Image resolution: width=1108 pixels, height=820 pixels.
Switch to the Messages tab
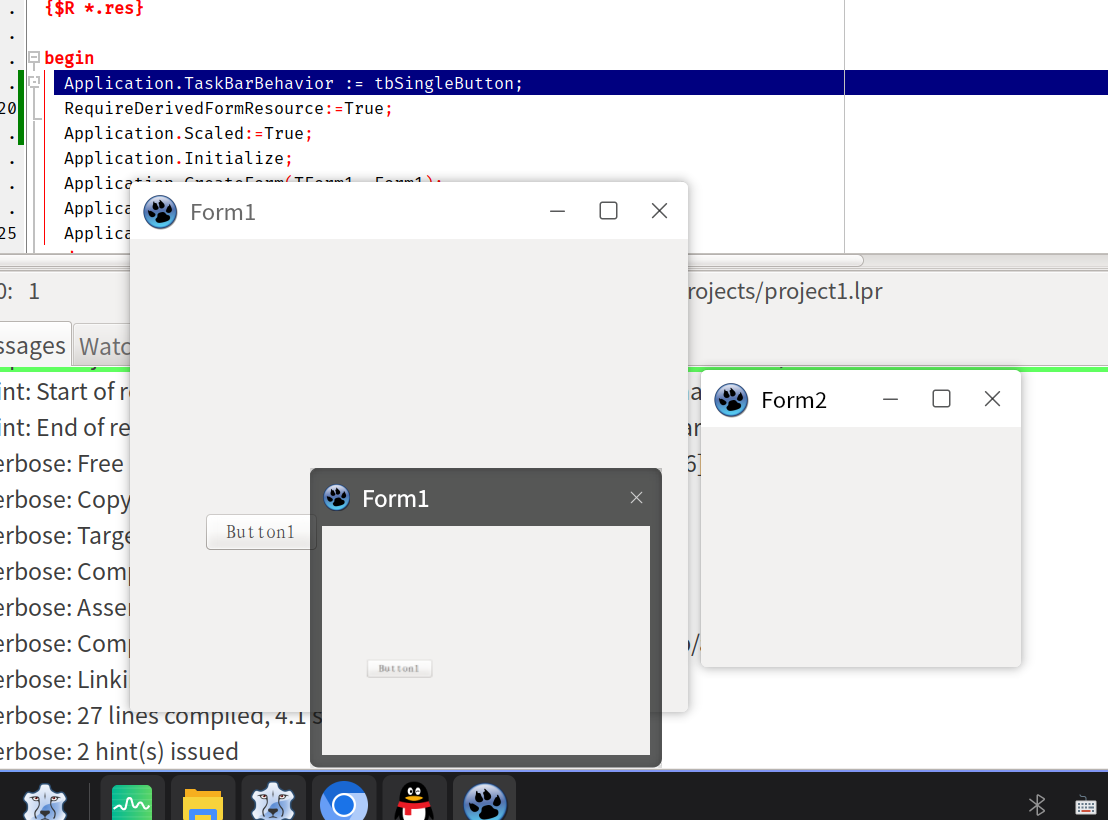[x=32, y=346]
